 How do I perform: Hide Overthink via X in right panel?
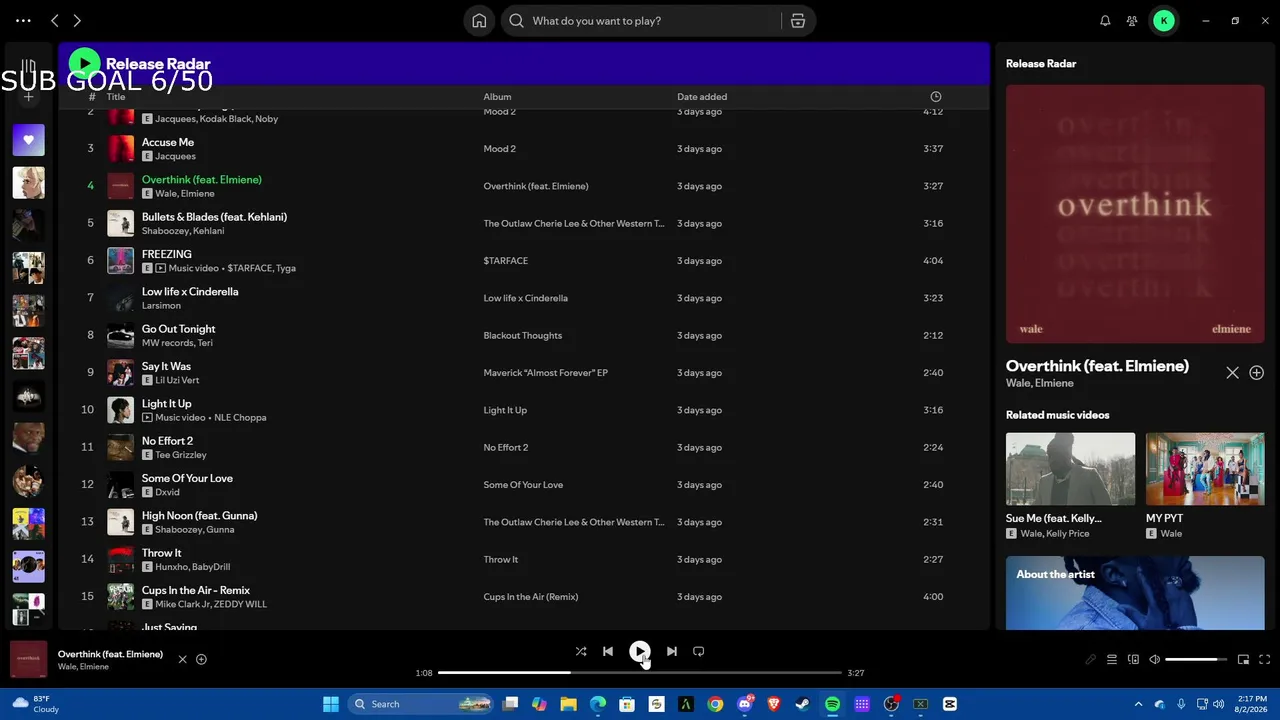point(1232,372)
